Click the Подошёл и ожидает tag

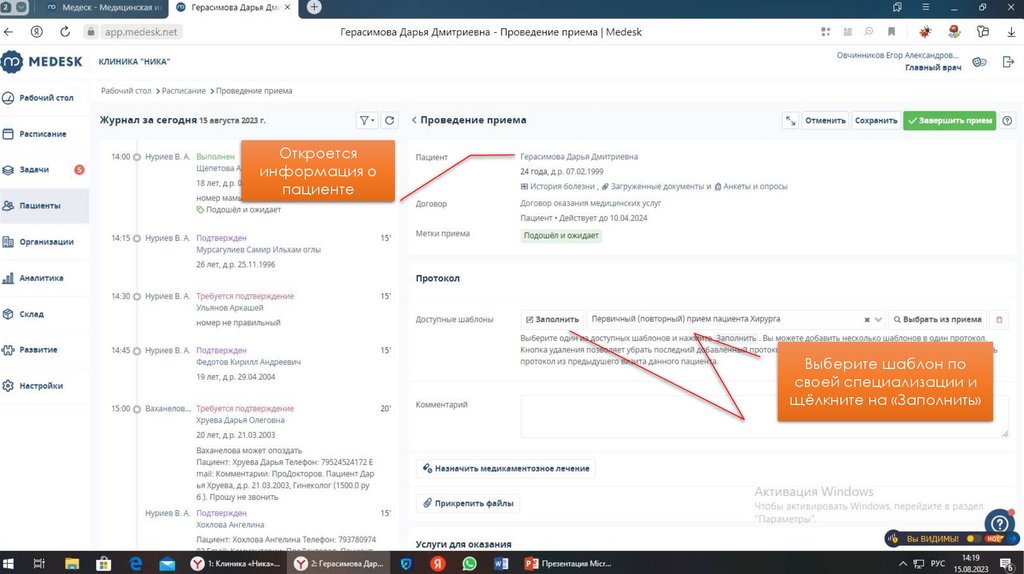tap(561, 236)
